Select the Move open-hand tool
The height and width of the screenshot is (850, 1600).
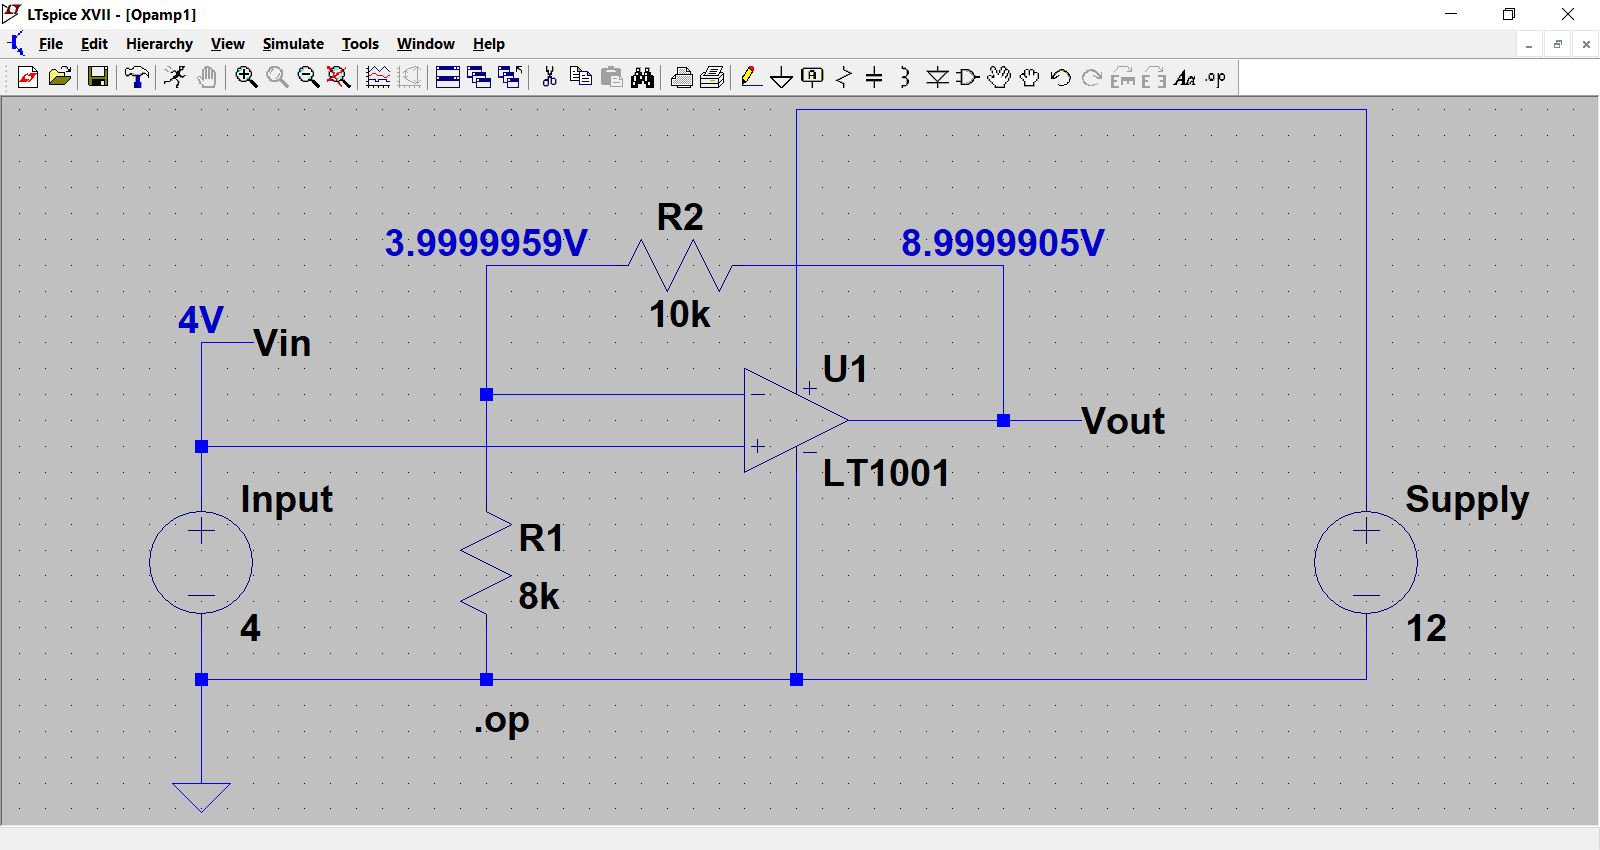999,77
